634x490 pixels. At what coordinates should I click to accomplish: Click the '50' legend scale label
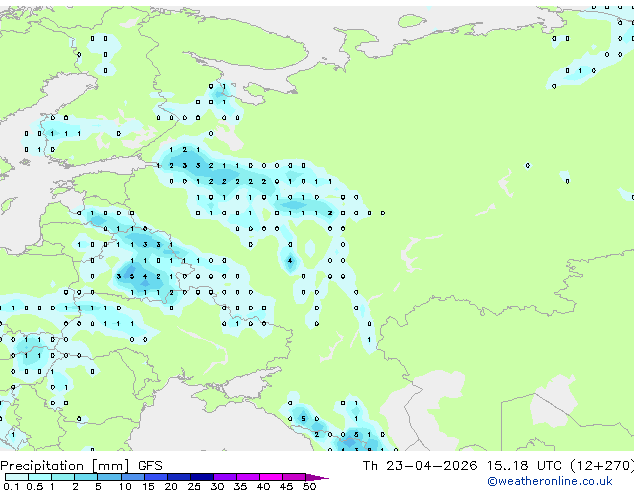(x=309, y=486)
